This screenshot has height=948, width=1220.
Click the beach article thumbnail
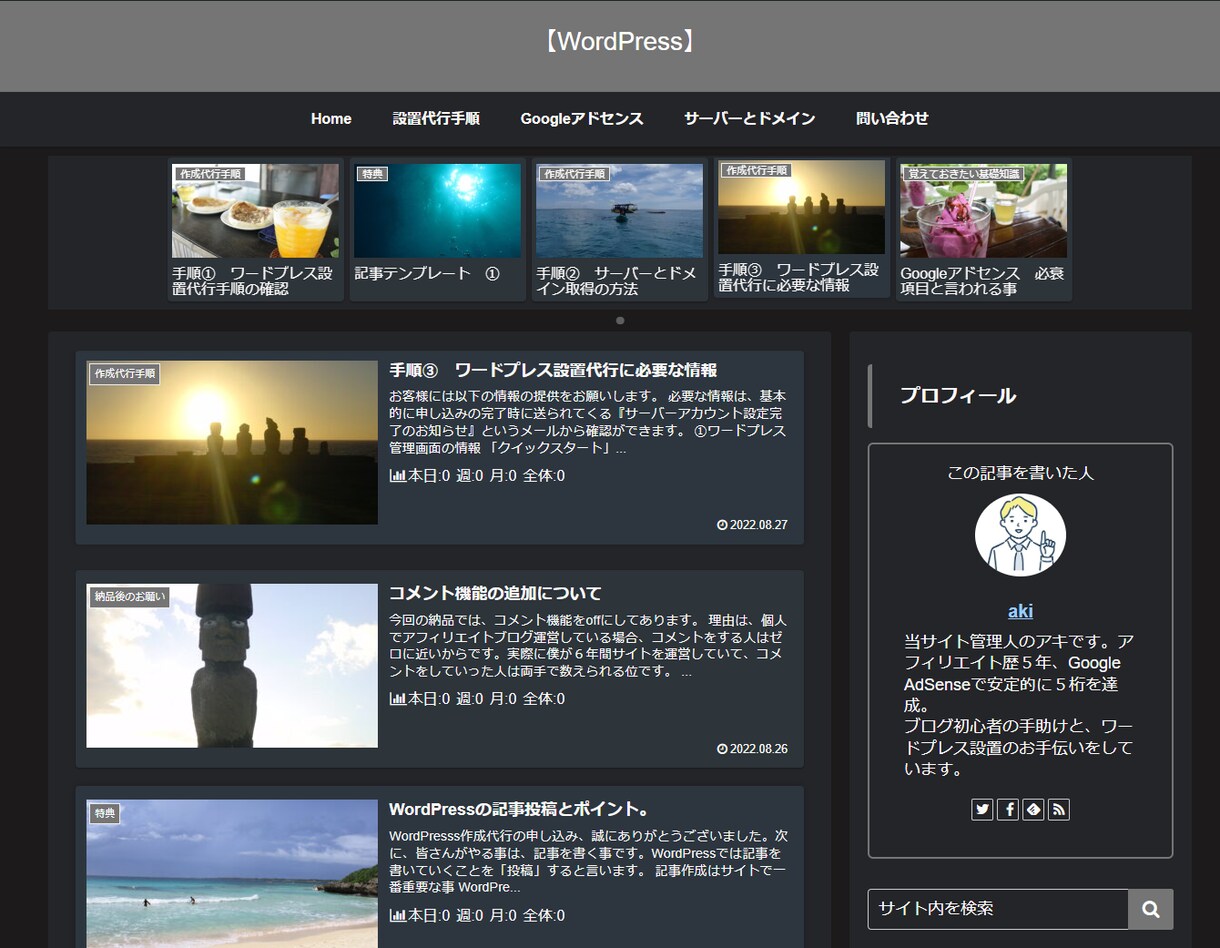pyautogui.click(x=232, y=873)
